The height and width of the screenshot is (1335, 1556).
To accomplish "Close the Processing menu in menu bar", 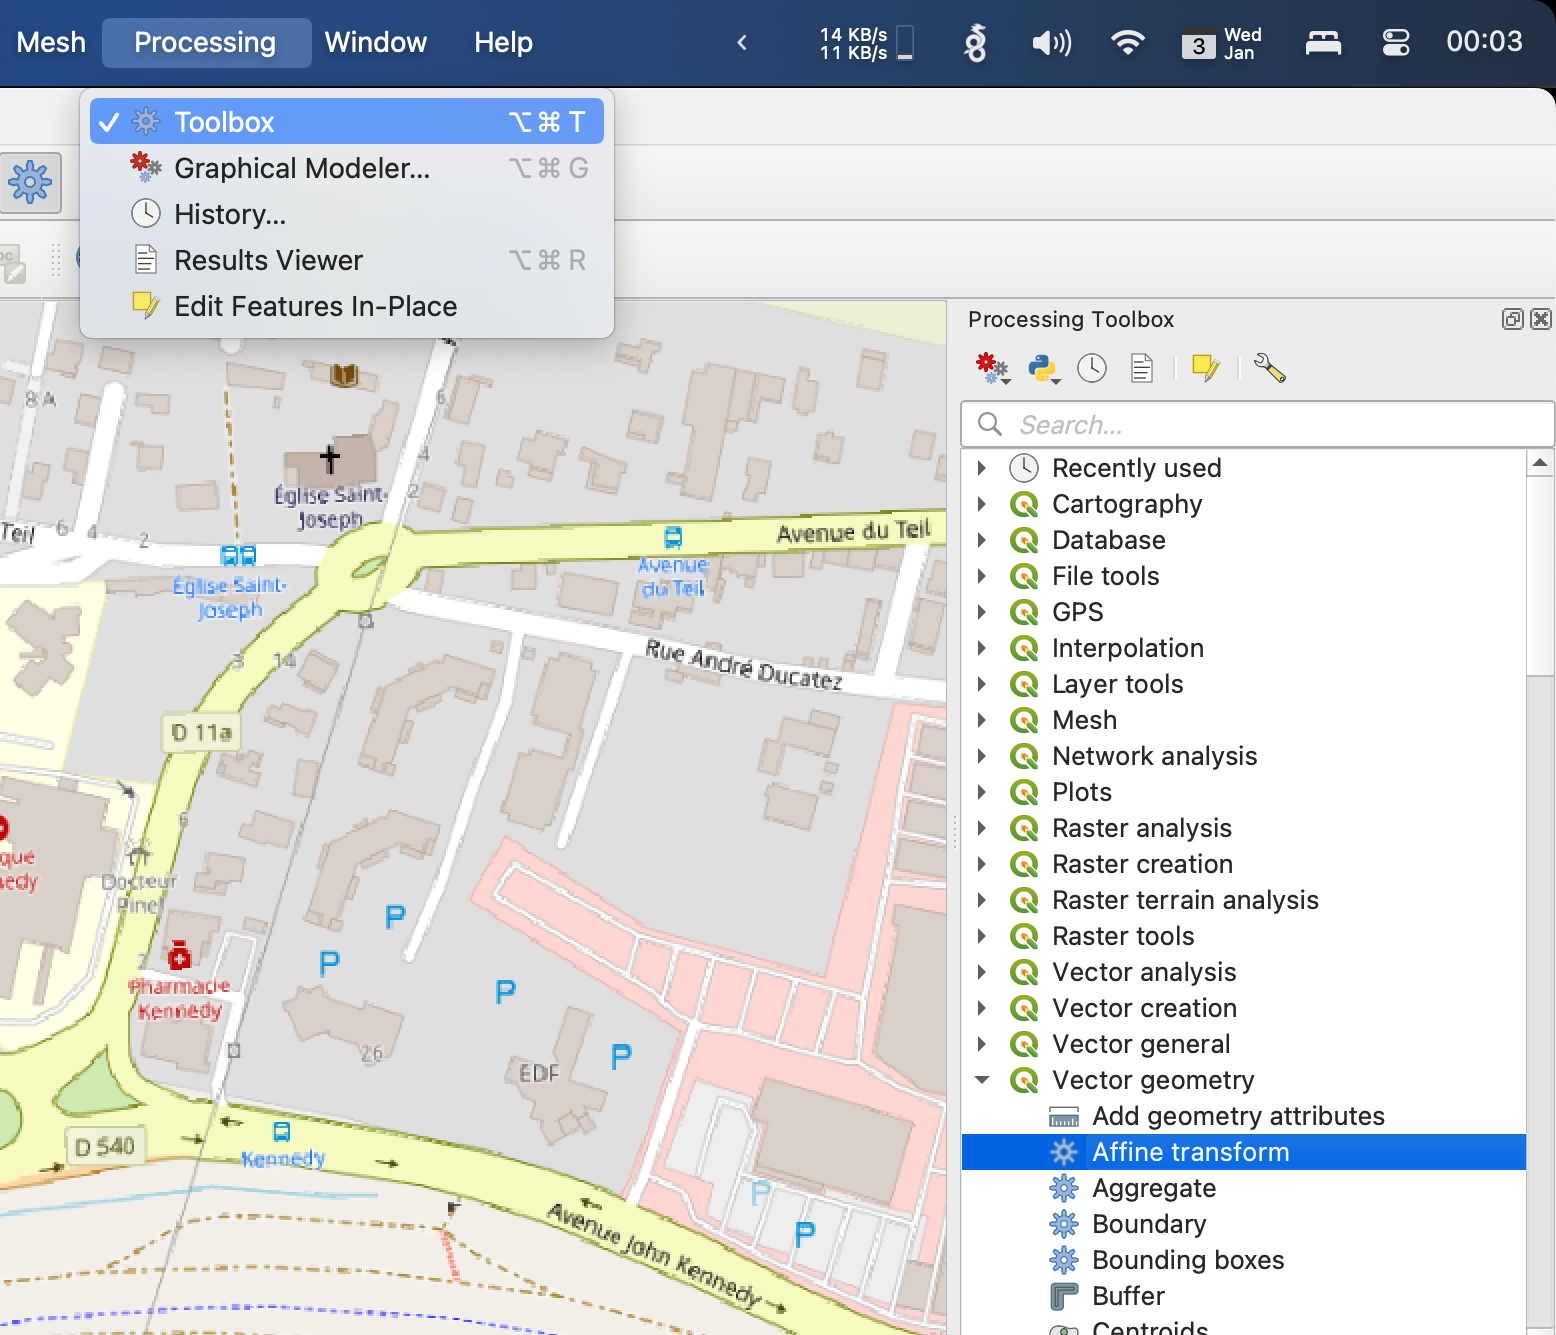I will point(205,42).
